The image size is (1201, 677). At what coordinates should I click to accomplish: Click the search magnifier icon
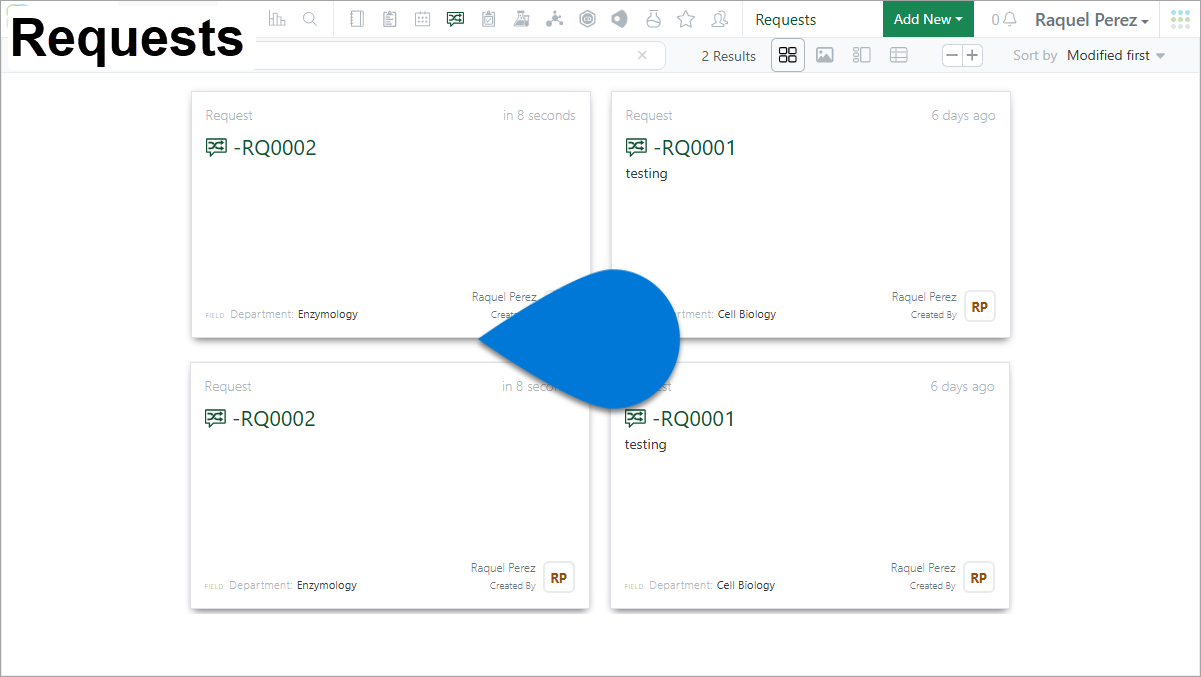(310, 19)
